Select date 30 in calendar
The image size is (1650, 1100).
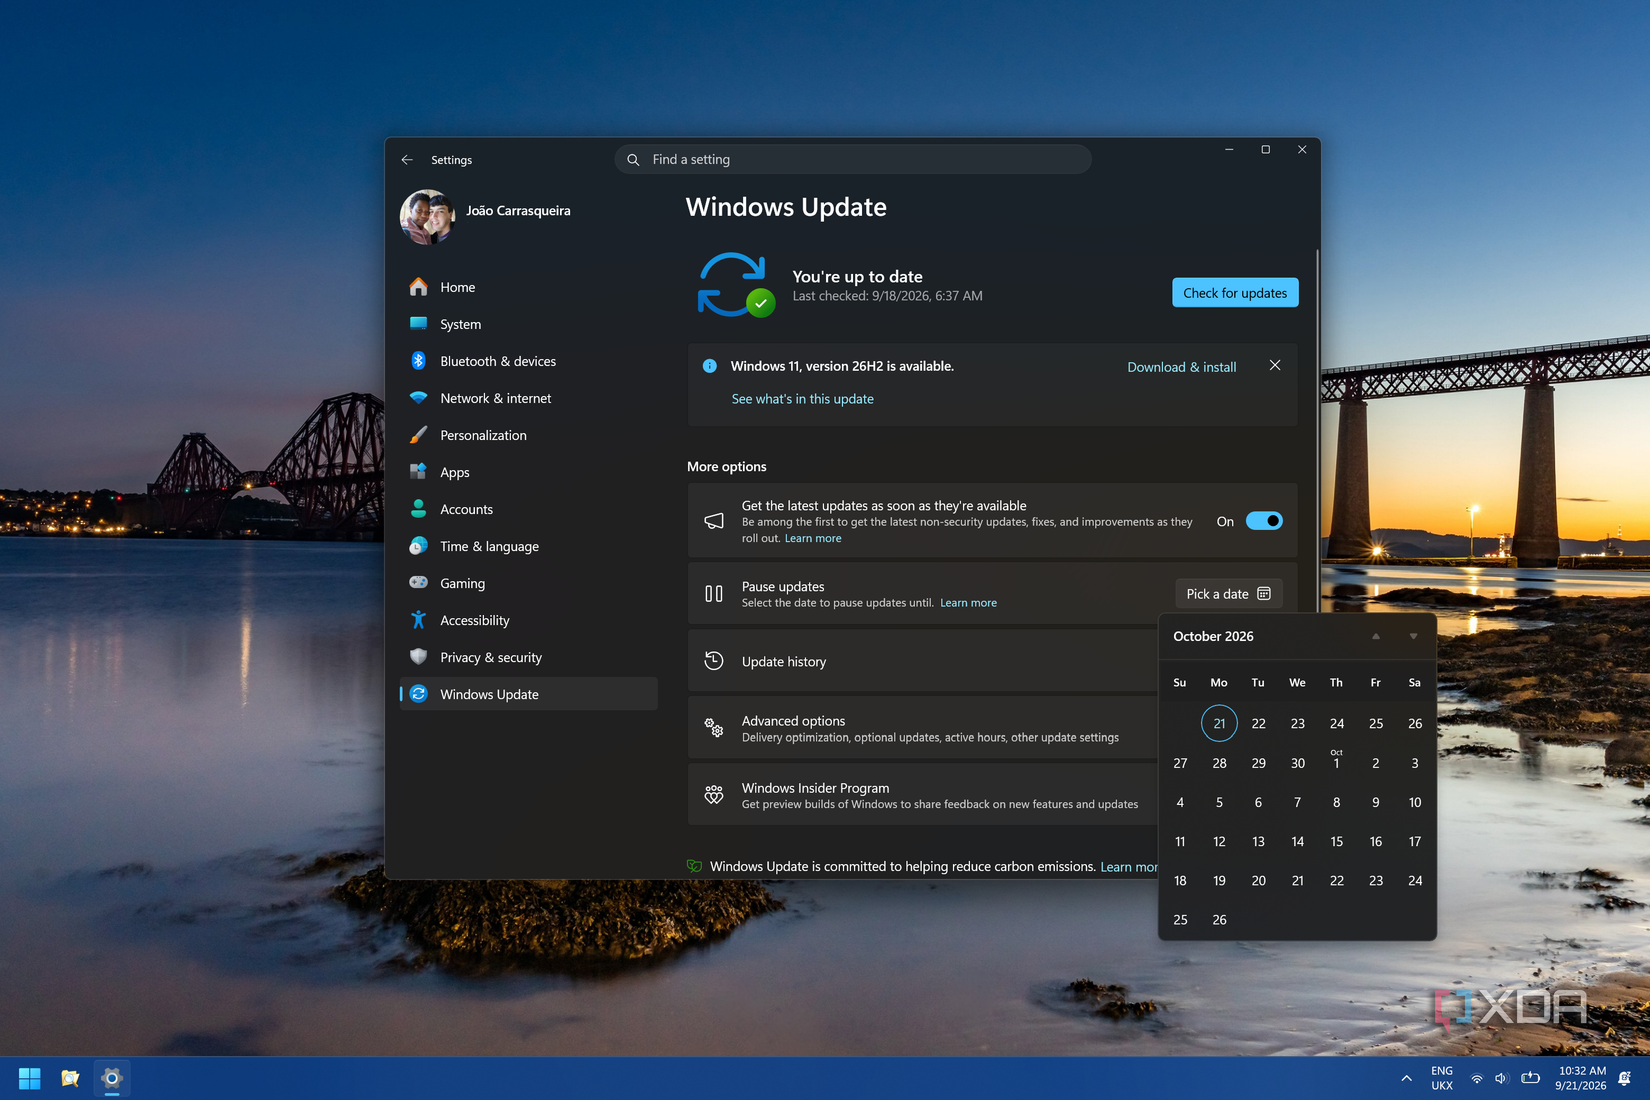[x=1297, y=763]
